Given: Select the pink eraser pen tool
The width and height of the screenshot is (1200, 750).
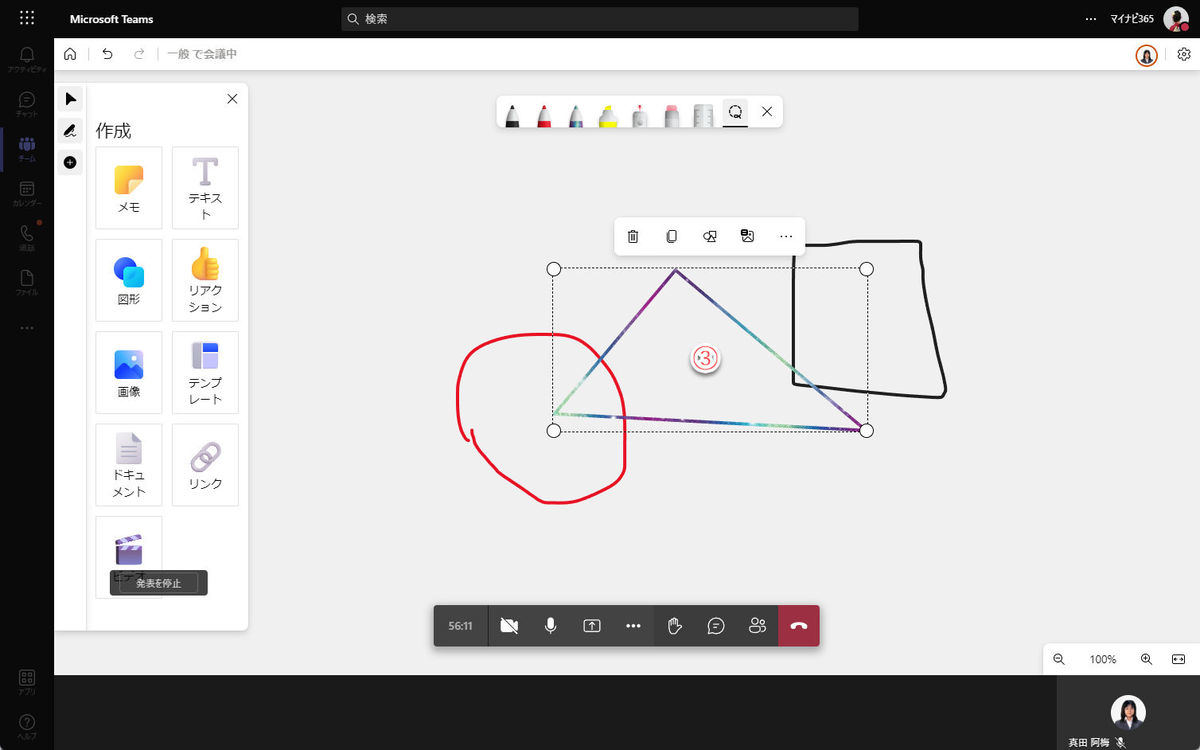Looking at the screenshot, I should (672, 114).
